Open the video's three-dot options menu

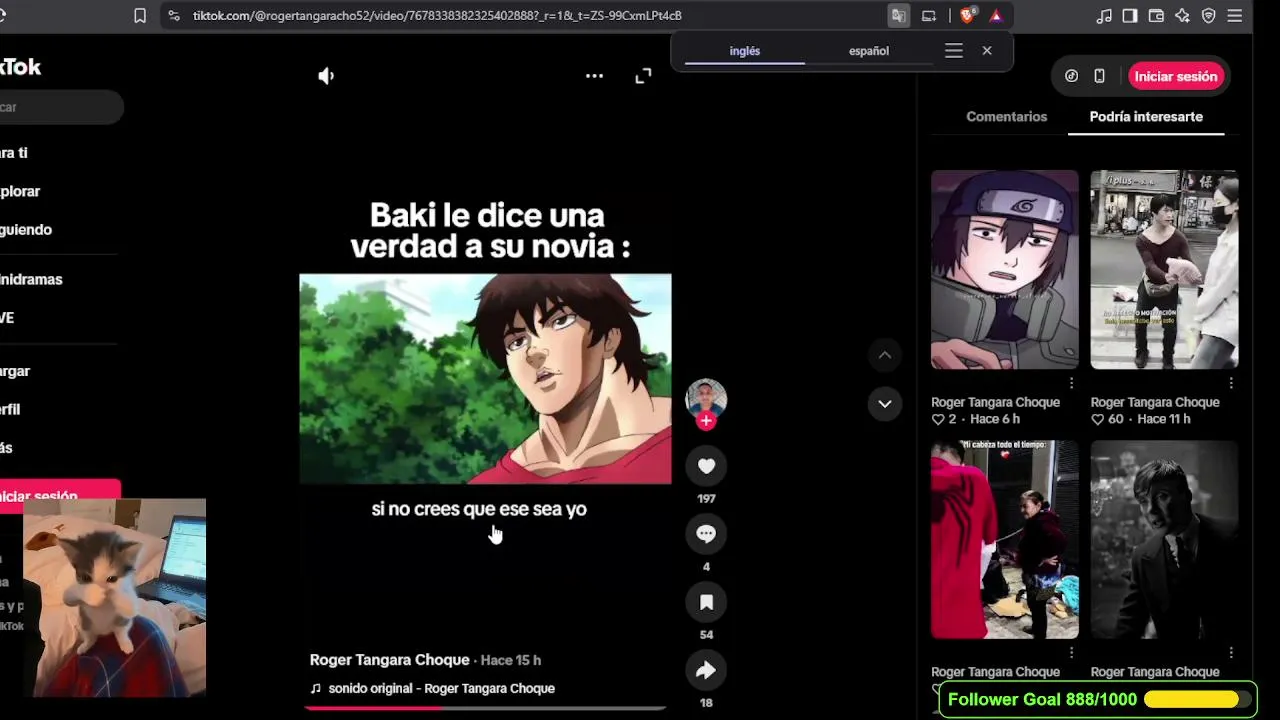(594, 76)
